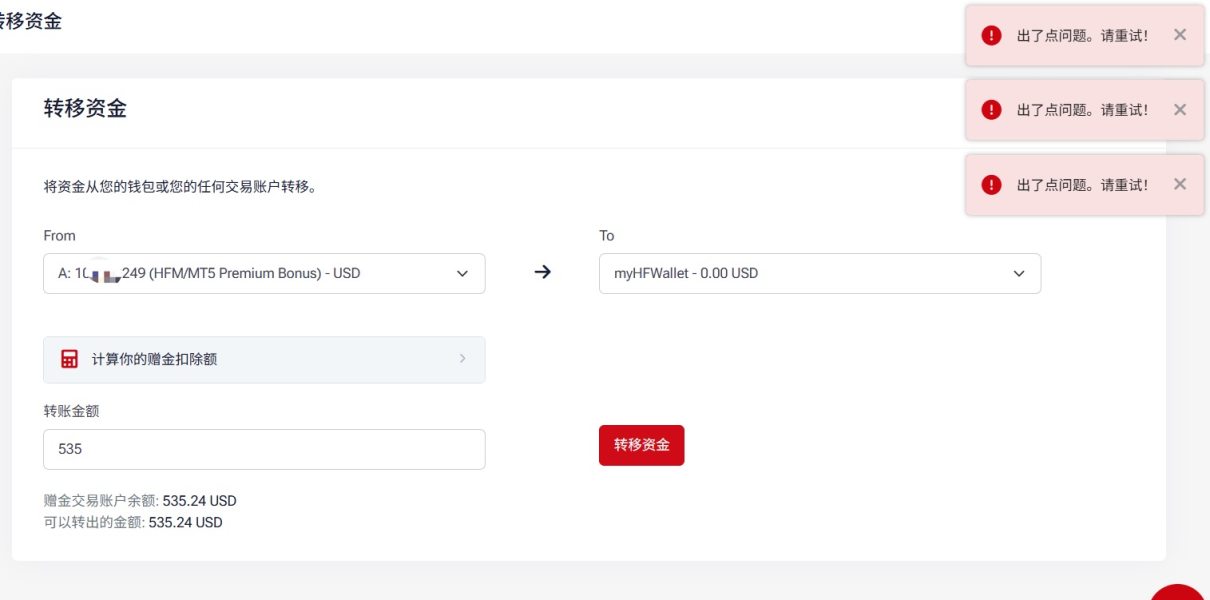Image resolution: width=1210 pixels, height=600 pixels.
Task: Dismiss the middle error notification
Action: 1180,110
